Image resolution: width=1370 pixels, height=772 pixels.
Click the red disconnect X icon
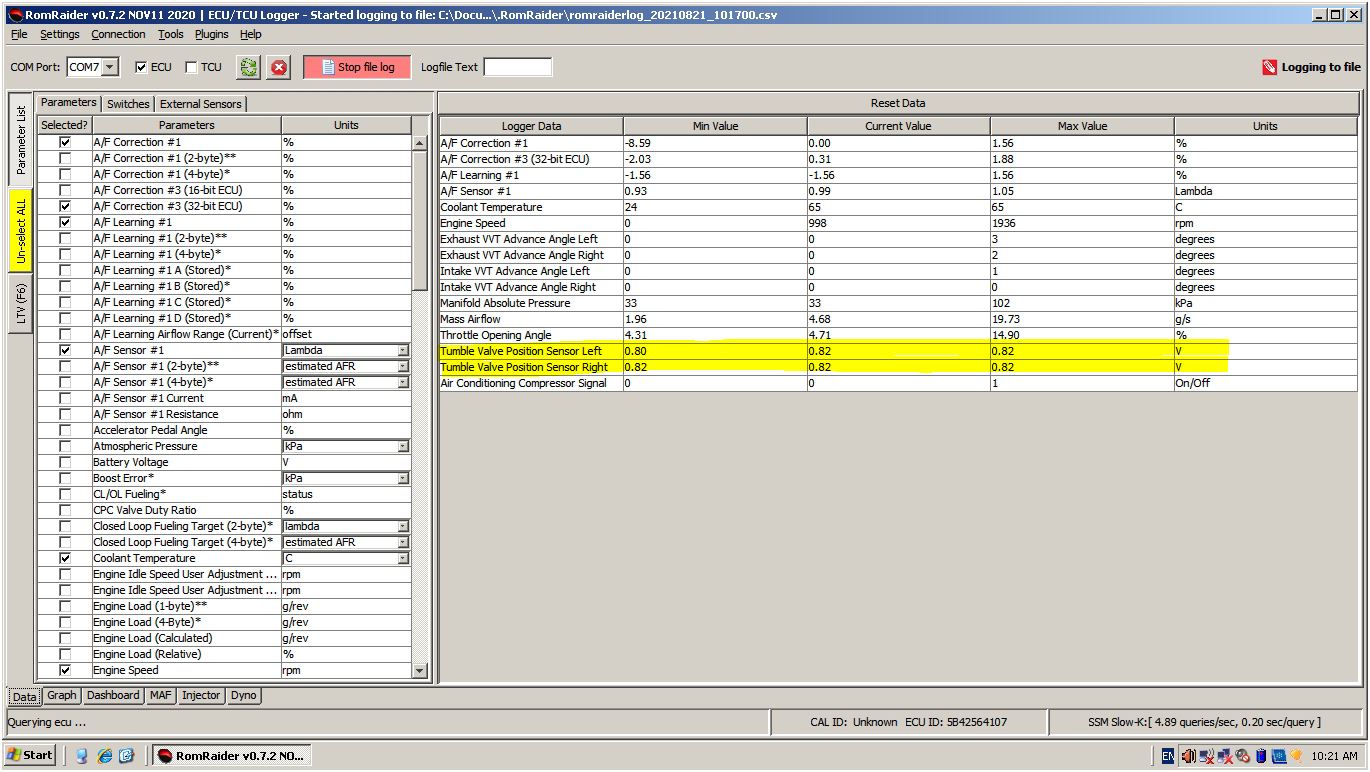[279, 68]
